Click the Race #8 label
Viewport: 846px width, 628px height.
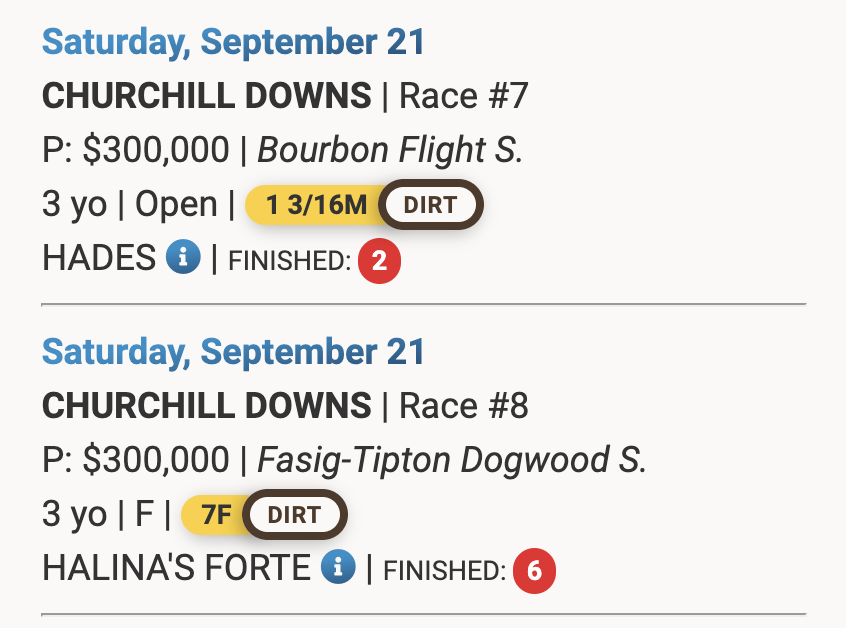[463, 406]
